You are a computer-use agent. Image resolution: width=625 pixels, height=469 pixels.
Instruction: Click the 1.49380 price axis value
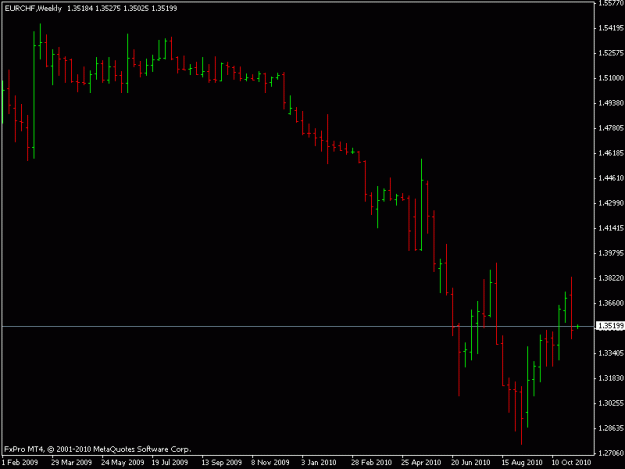[x=611, y=103]
